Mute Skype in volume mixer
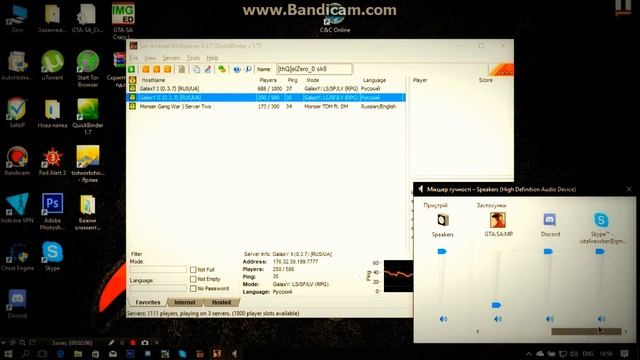The height and width of the screenshot is (360, 640). click(601, 319)
